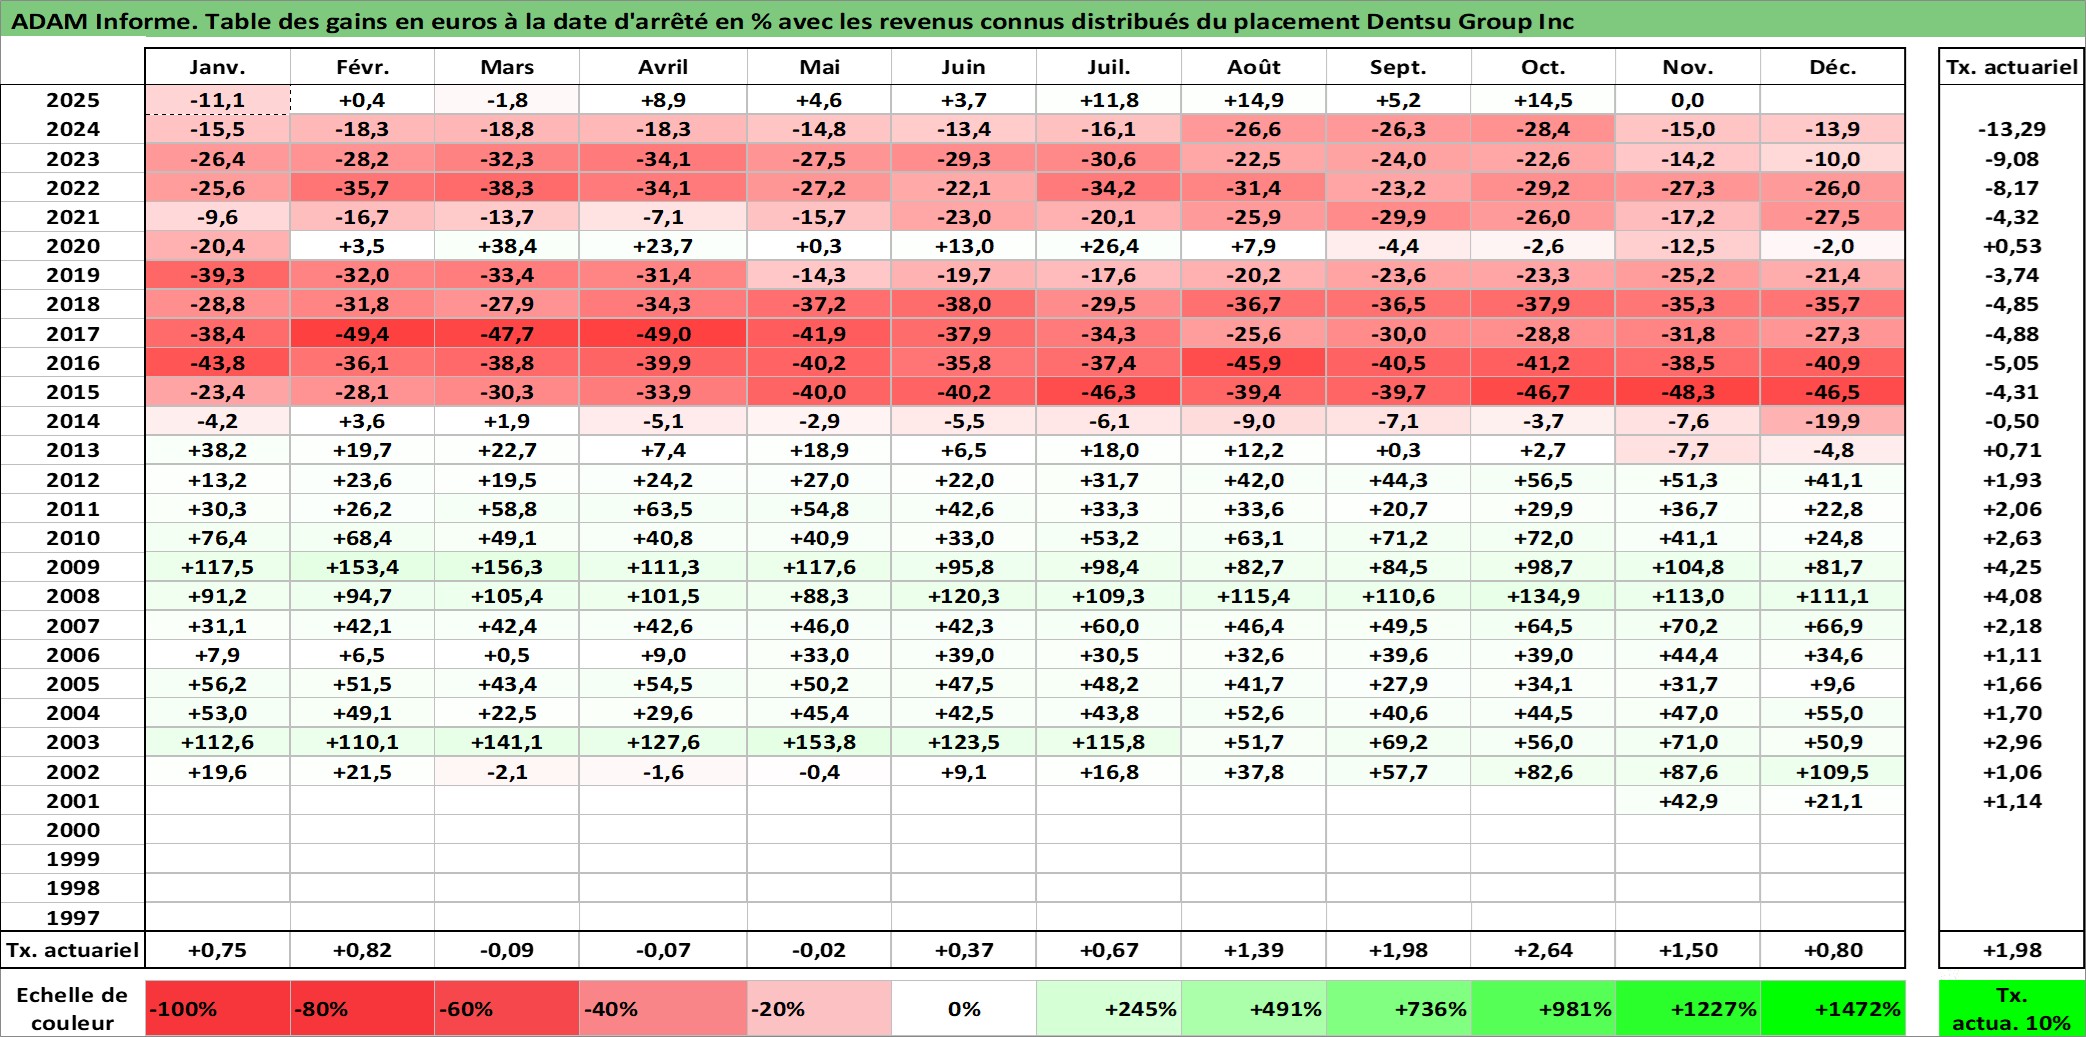This screenshot has height=1037, width=2086.
Task: Select the 2020 Mars cell showing +38,4
Action: coord(507,246)
